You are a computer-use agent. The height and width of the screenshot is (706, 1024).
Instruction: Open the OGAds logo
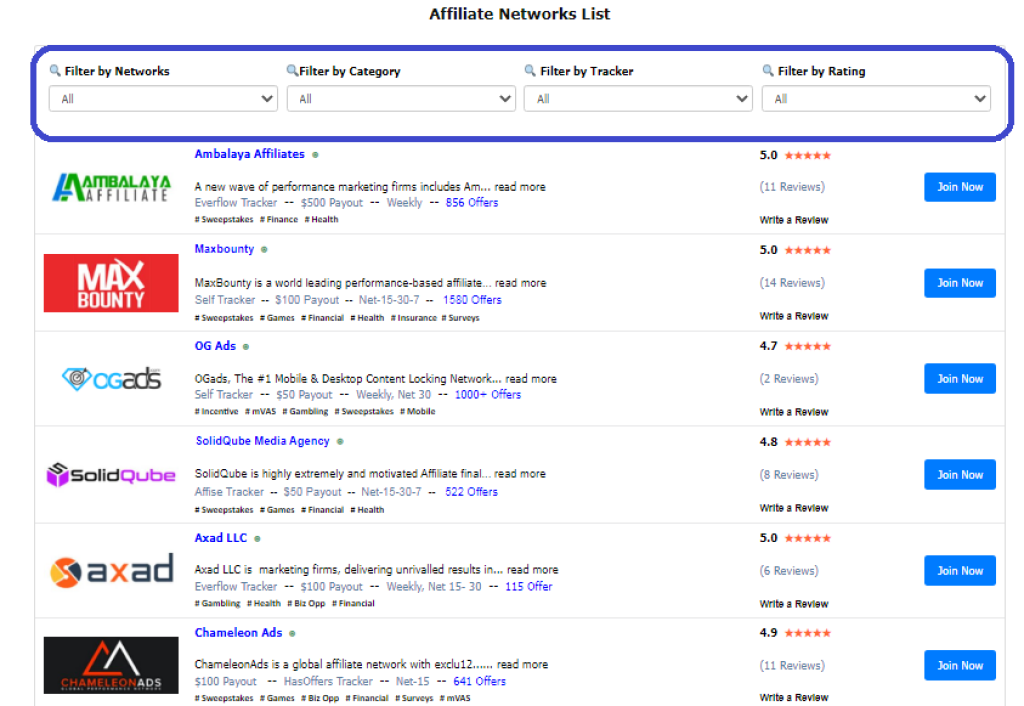(111, 379)
